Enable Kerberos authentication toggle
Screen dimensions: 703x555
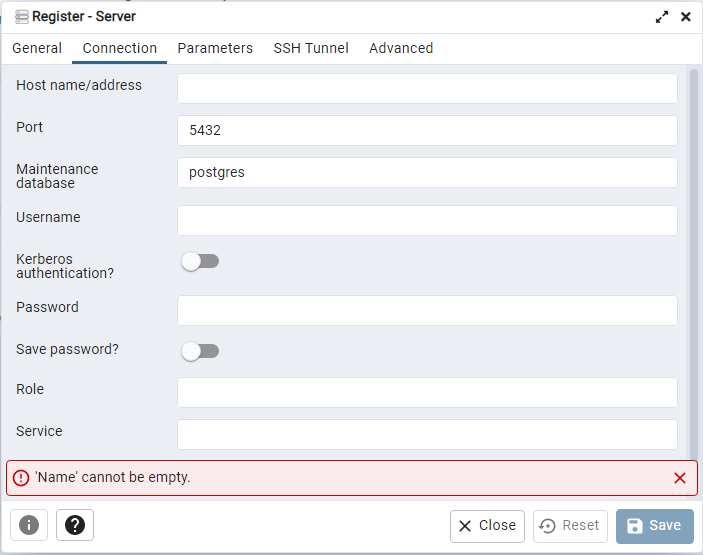click(200, 261)
